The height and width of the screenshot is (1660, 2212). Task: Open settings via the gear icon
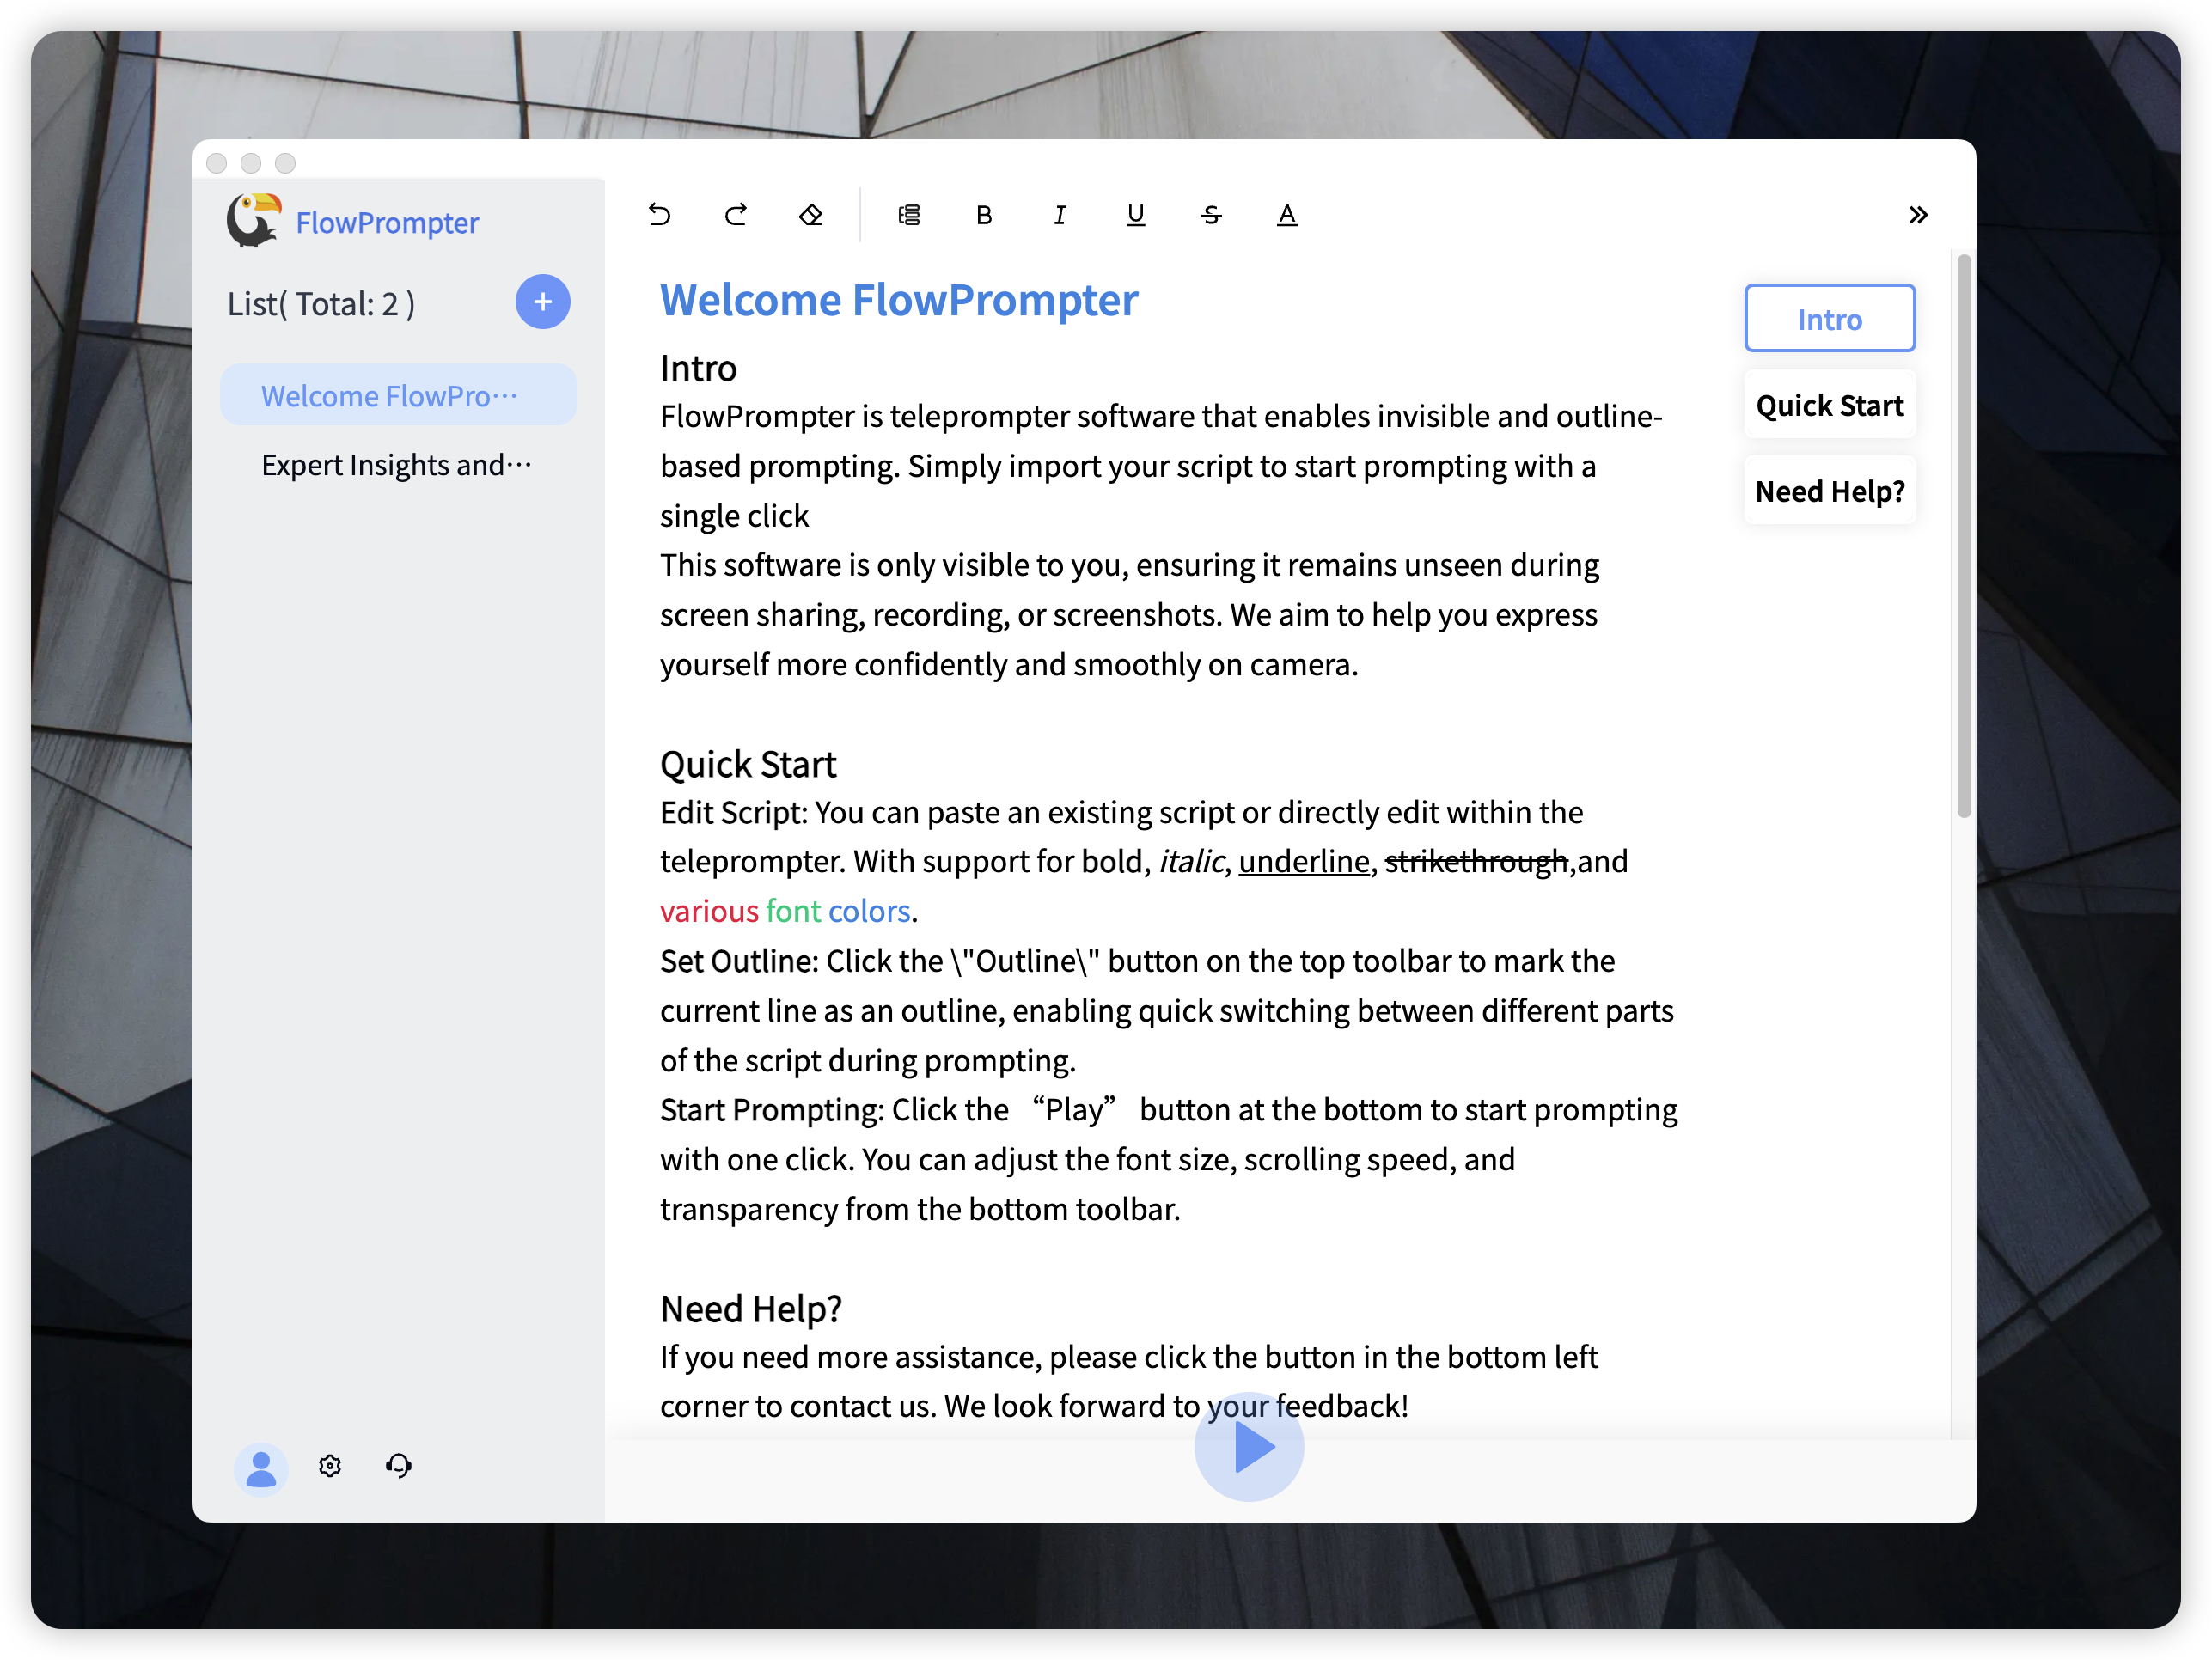point(330,1466)
